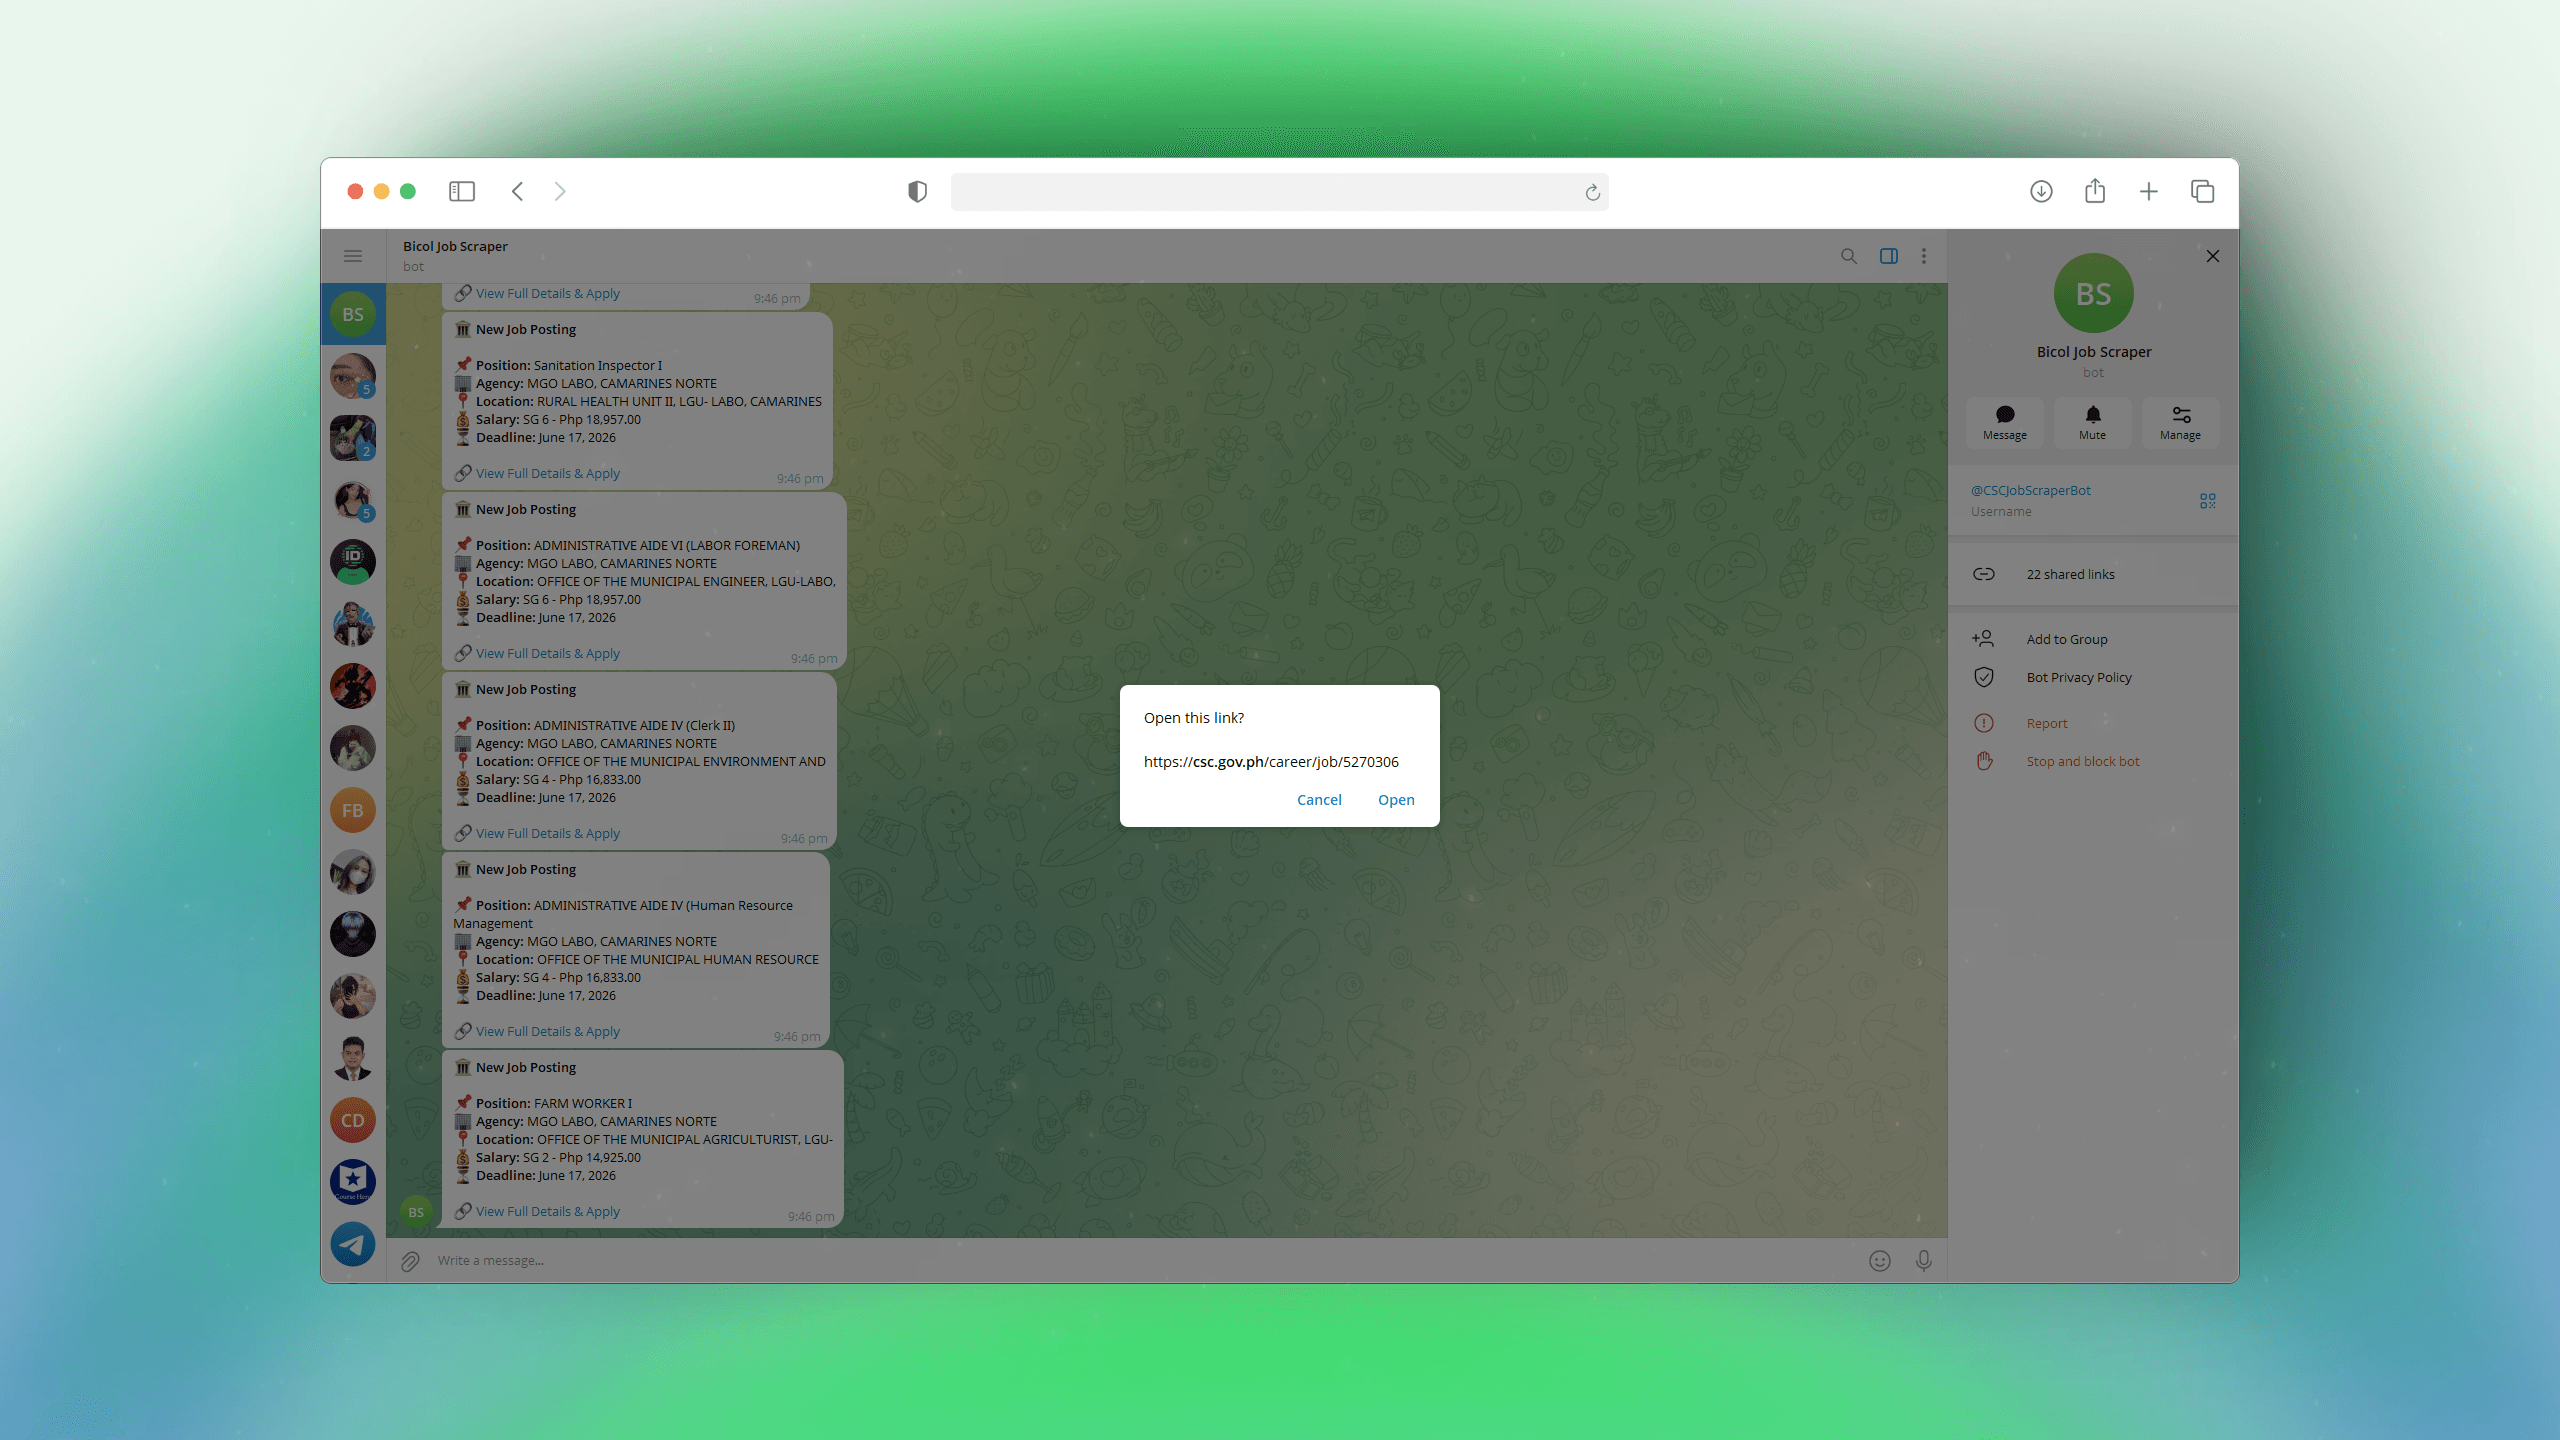2560x1440 pixels.
Task: Open View Full Details for Clerk II posting
Action: click(547, 833)
